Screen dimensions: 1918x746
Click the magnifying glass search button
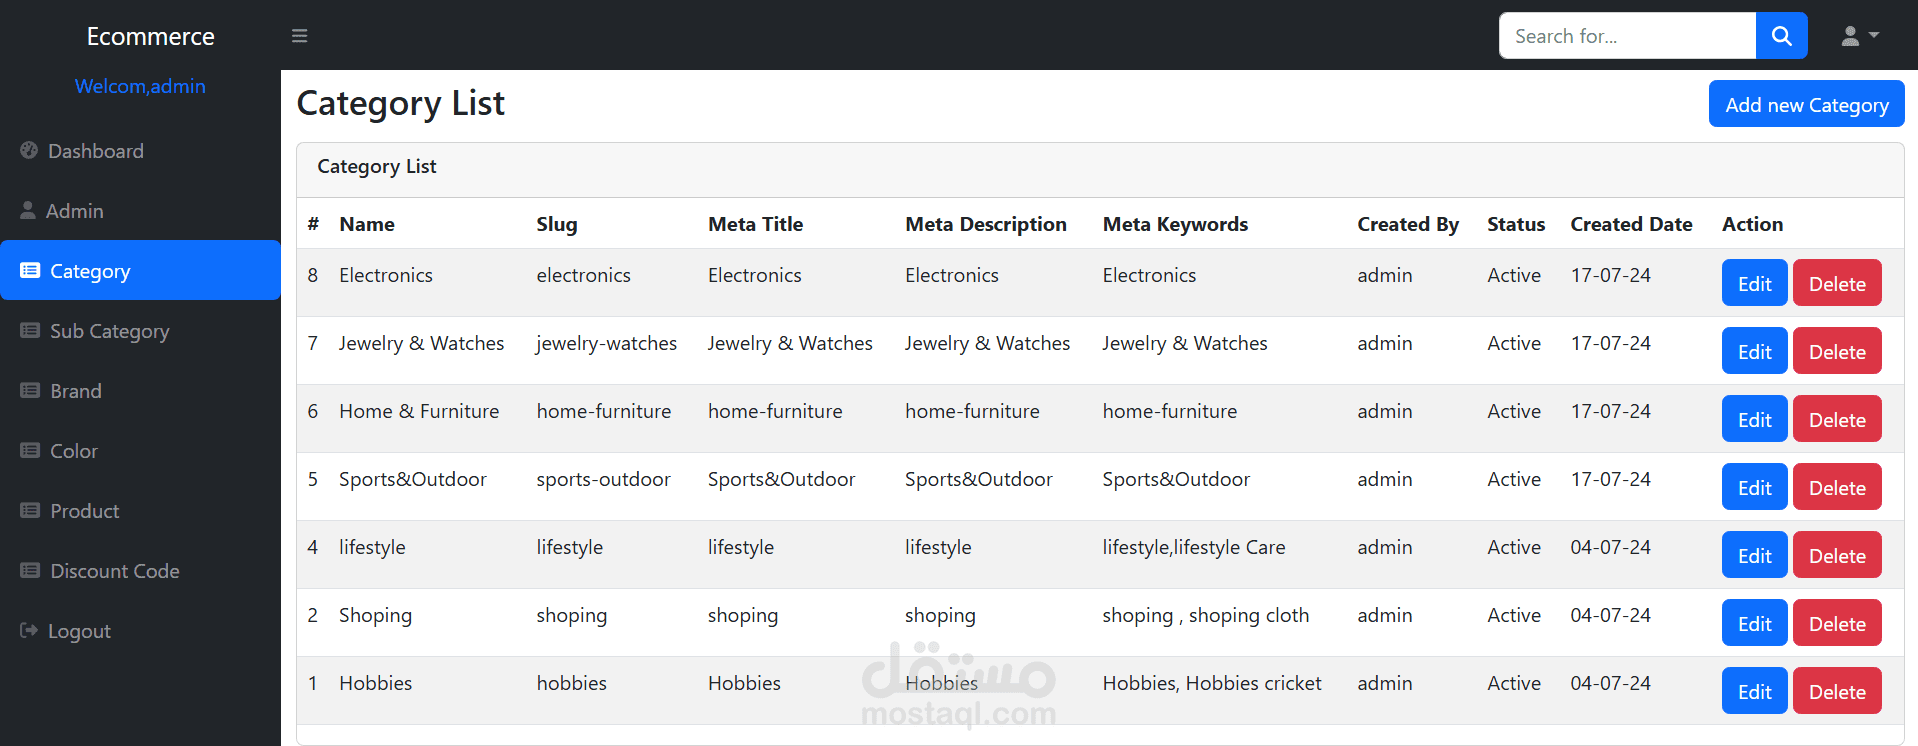click(1781, 36)
